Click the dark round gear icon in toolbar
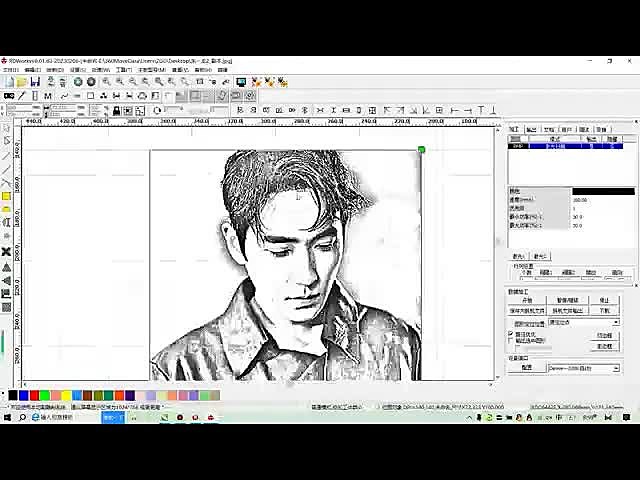640x480 pixels. point(91,82)
